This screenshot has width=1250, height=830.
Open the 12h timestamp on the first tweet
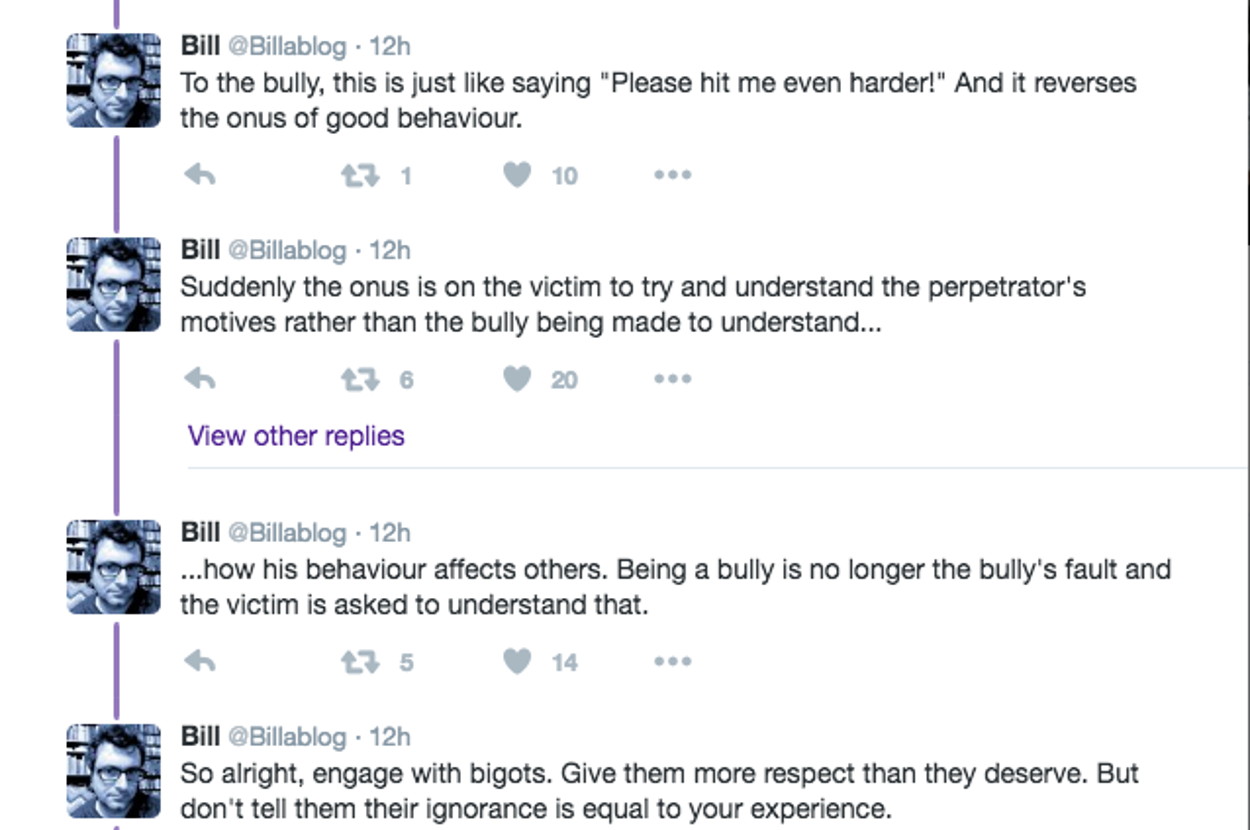(390, 47)
